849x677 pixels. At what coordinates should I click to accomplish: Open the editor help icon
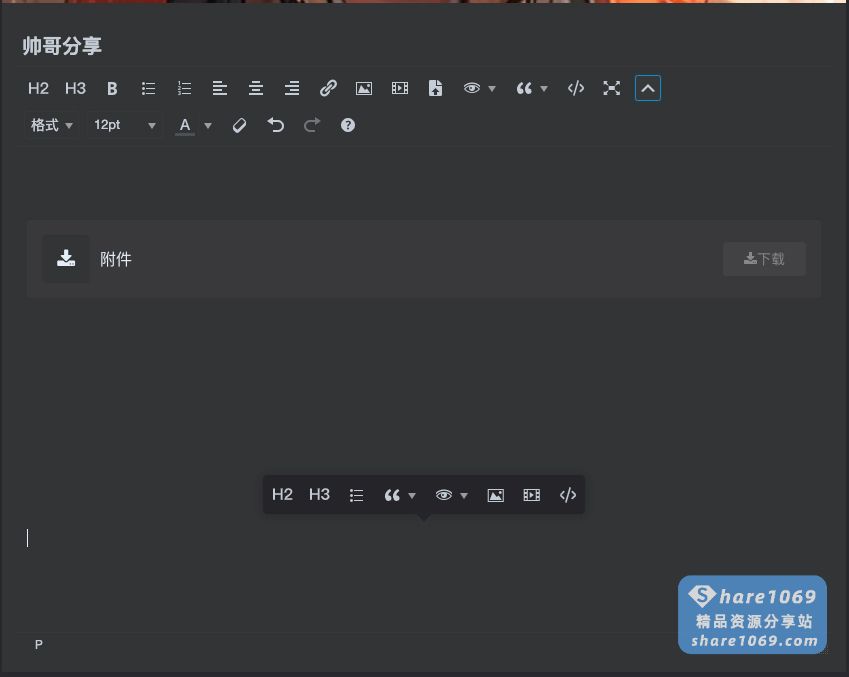point(347,125)
